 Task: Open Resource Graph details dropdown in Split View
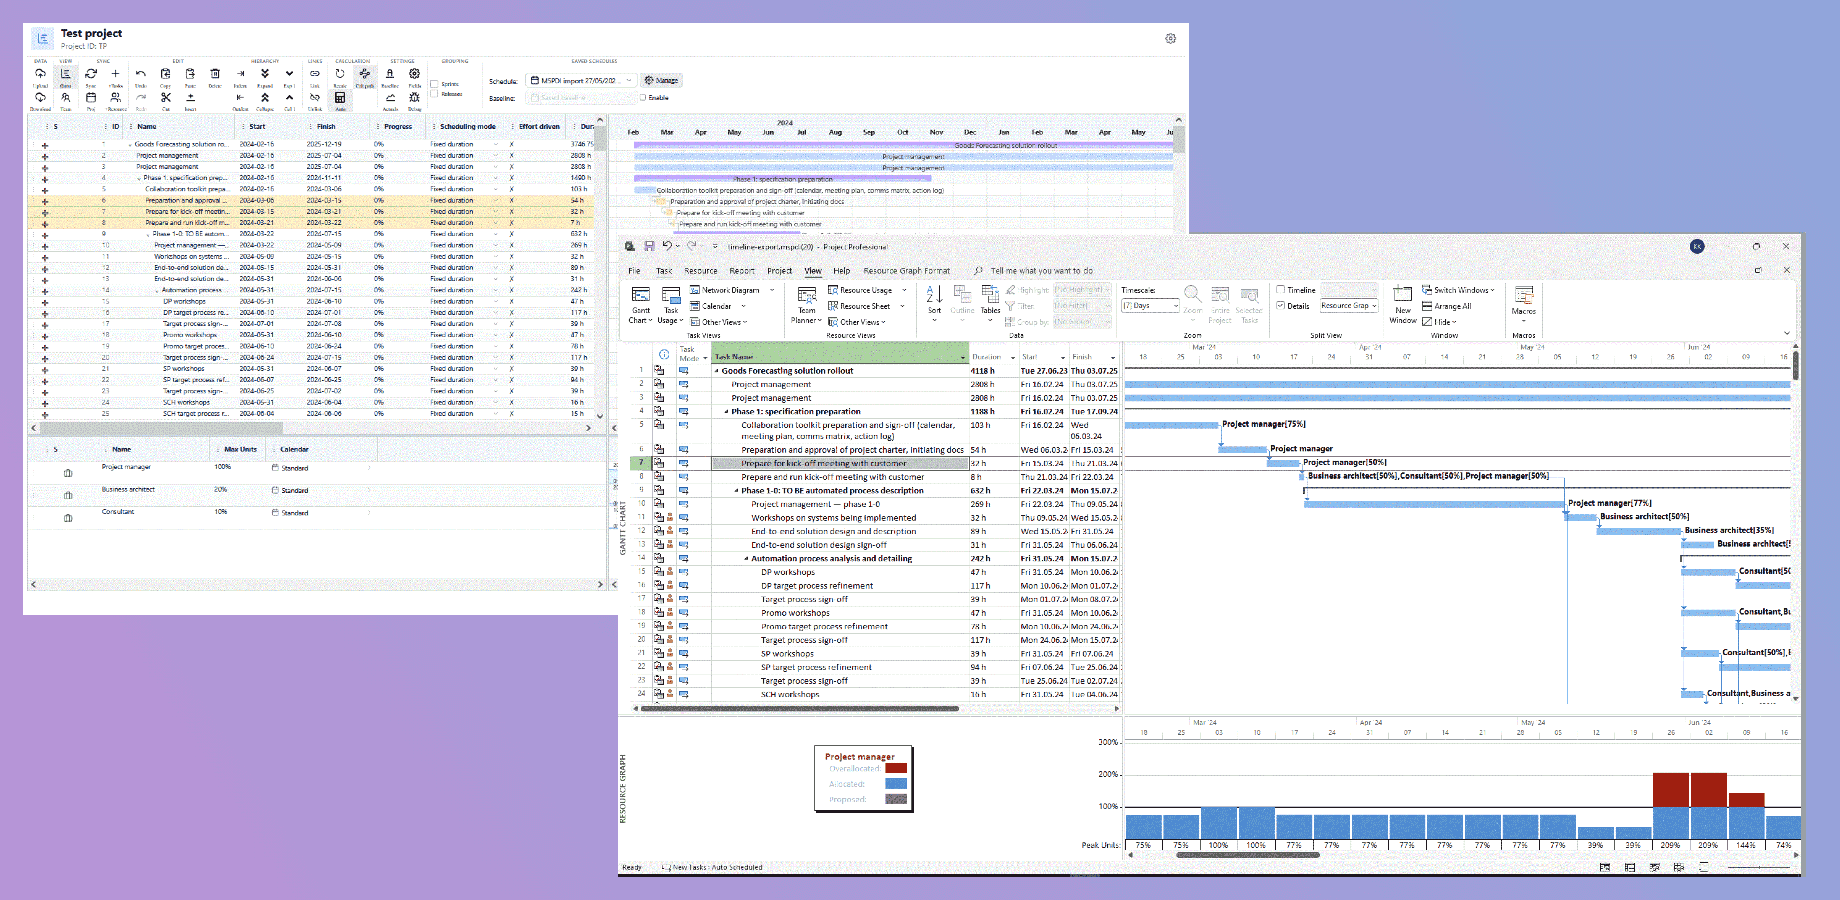click(x=1349, y=306)
